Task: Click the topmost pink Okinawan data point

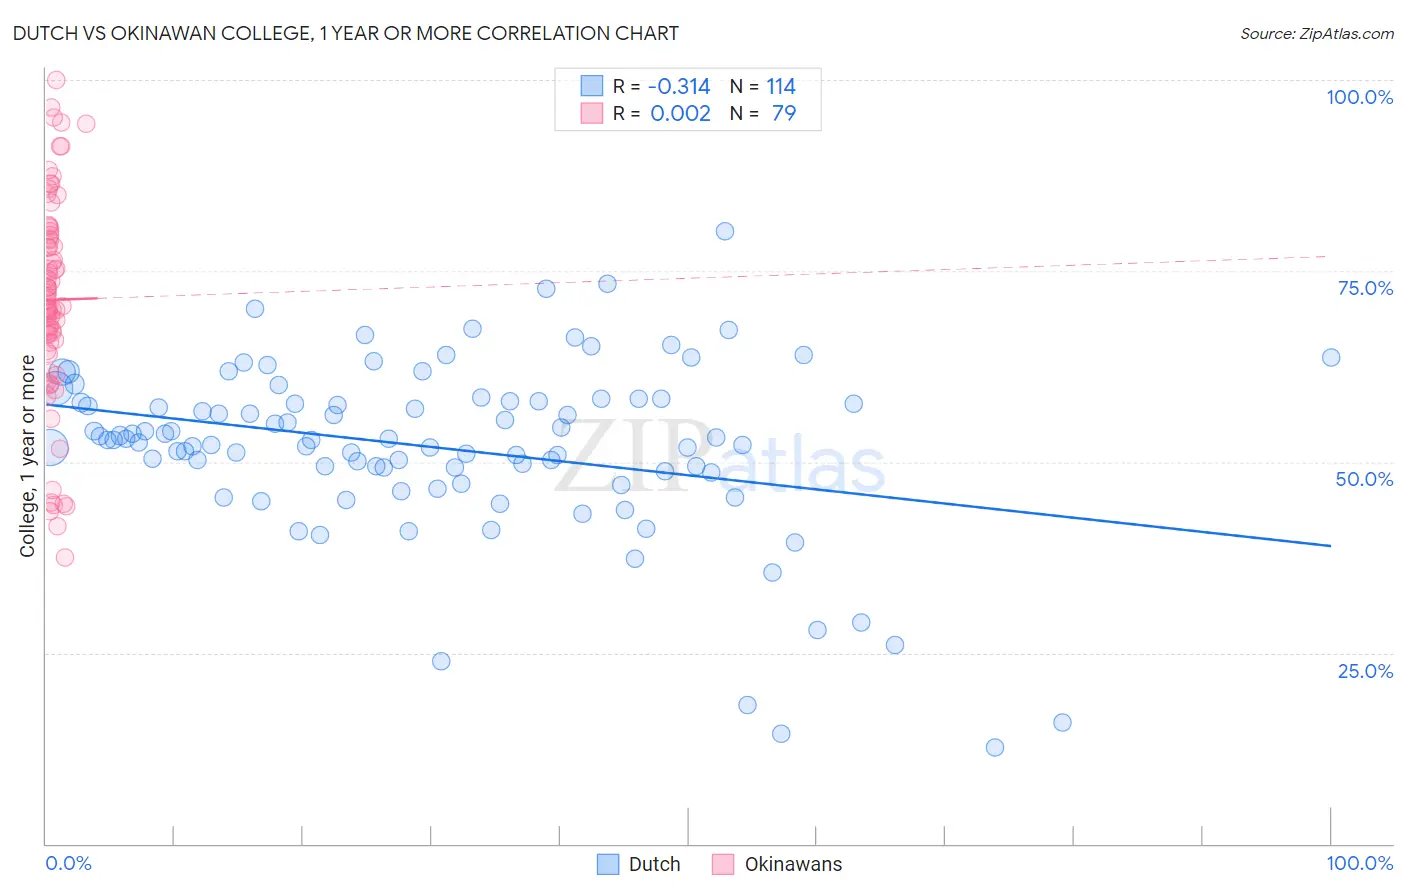Action: click(x=56, y=80)
